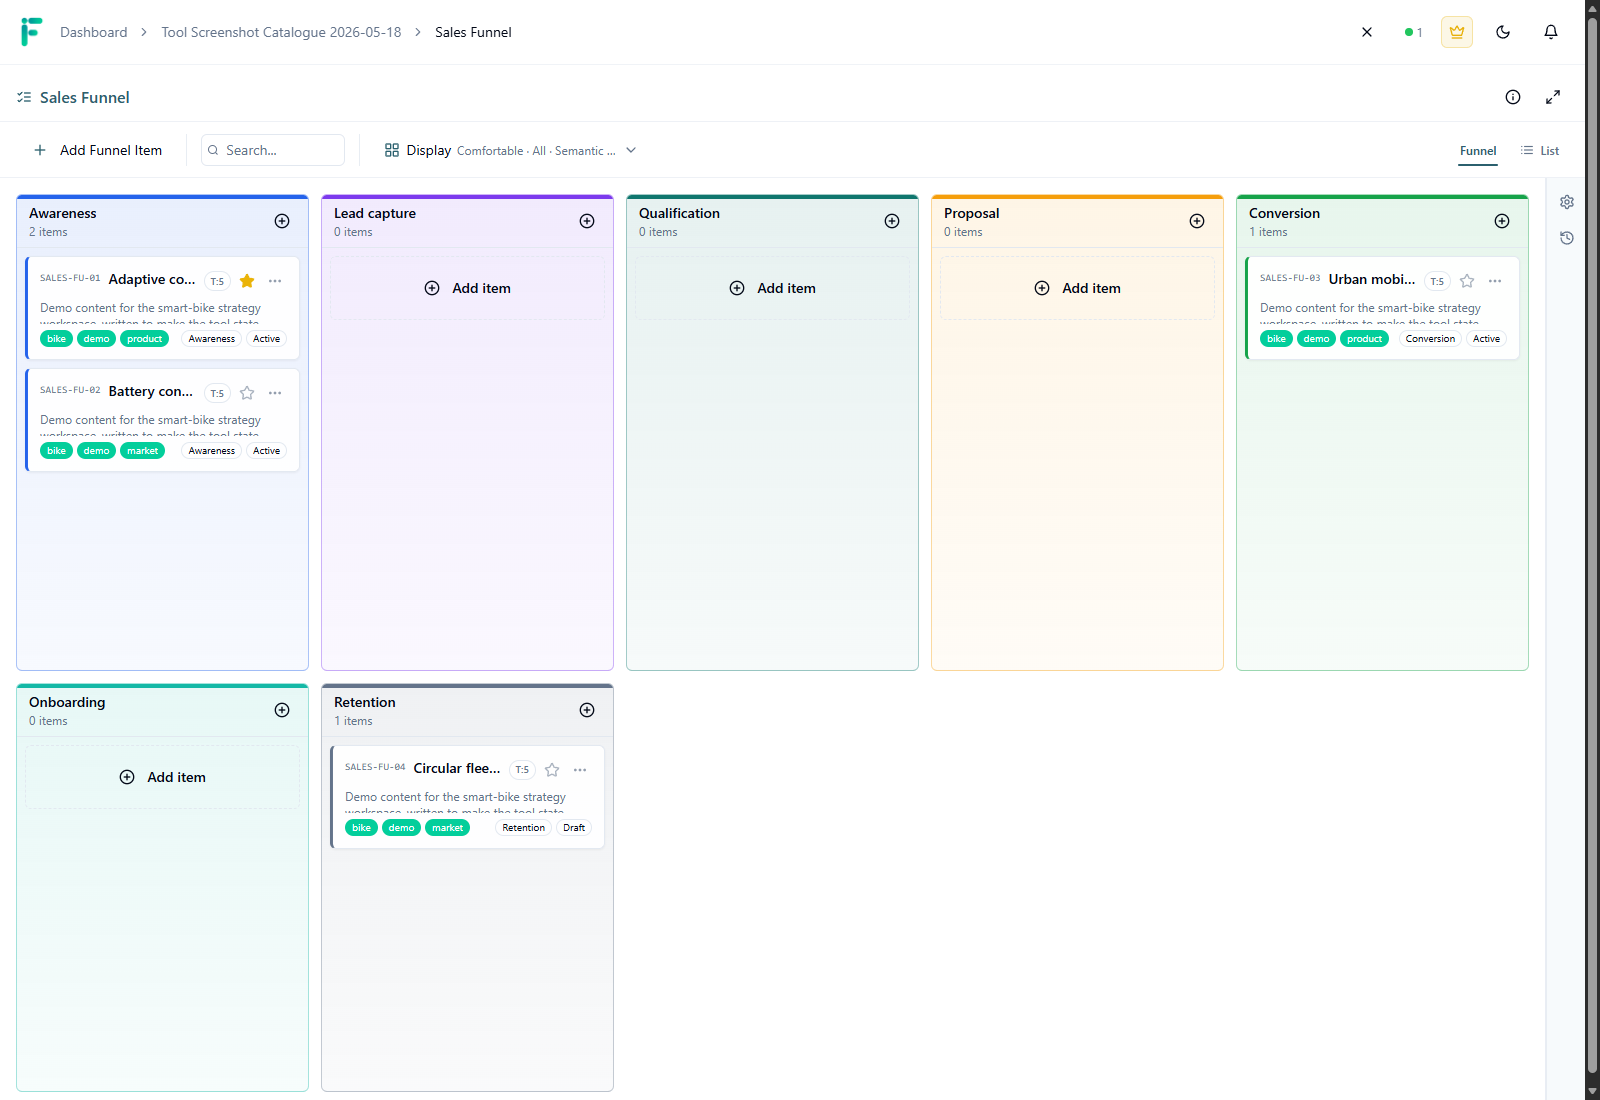Click T:5 badge on Urban mobi... card
This screenshot has height=1100, width=1600.
tap(1437, 281)
